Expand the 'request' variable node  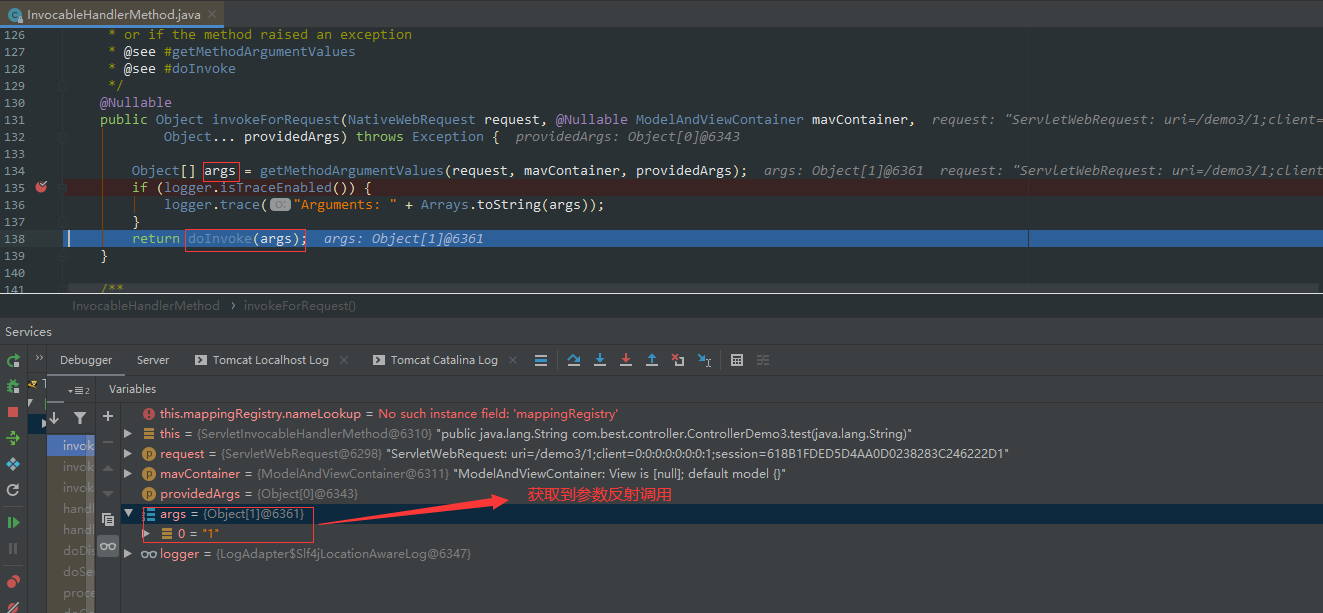click(x=128, y=454)
